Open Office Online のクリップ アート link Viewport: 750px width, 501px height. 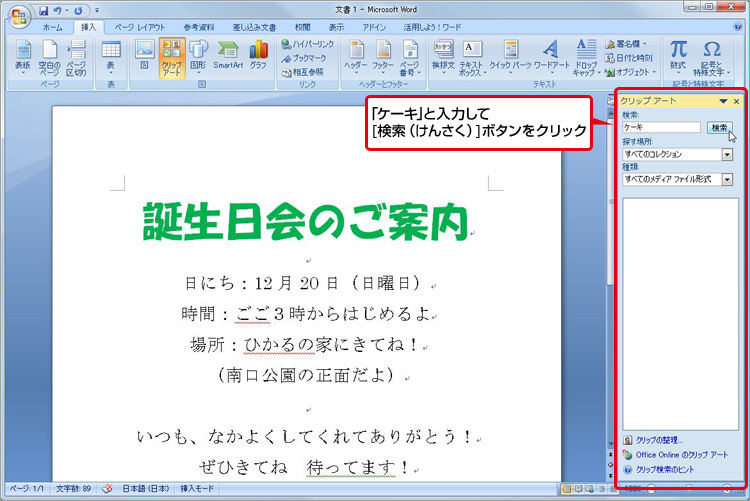(x=682, y=455)
